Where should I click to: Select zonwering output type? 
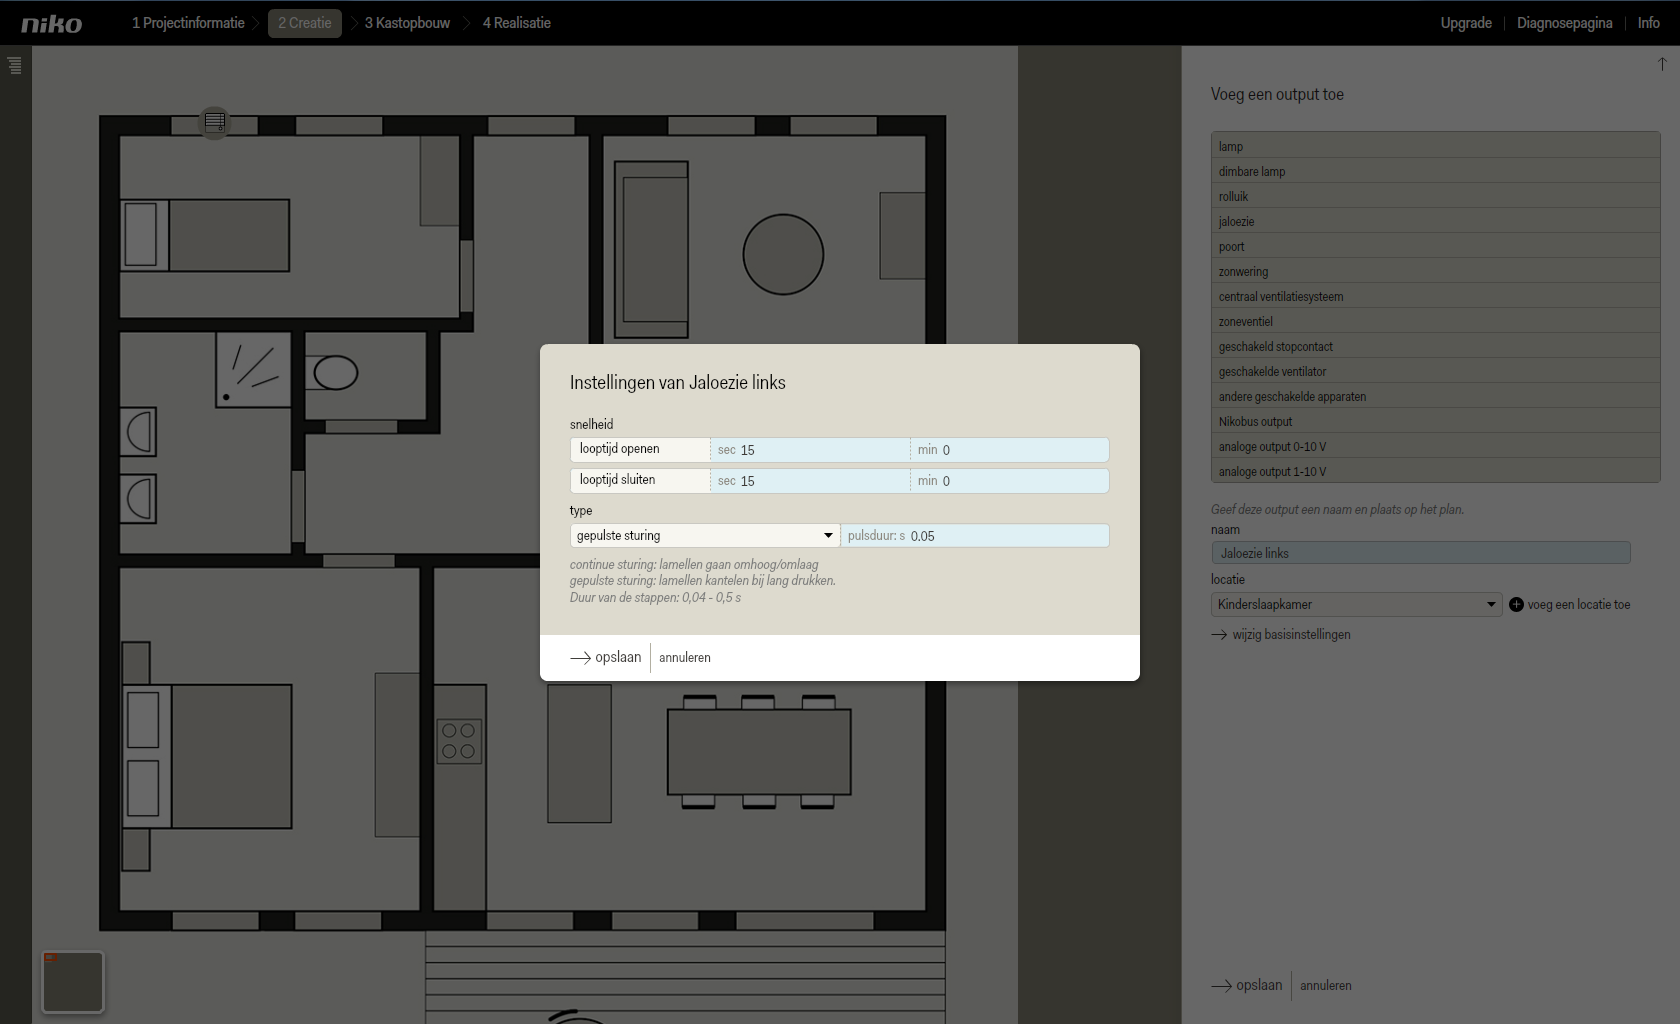point(1435,271)
